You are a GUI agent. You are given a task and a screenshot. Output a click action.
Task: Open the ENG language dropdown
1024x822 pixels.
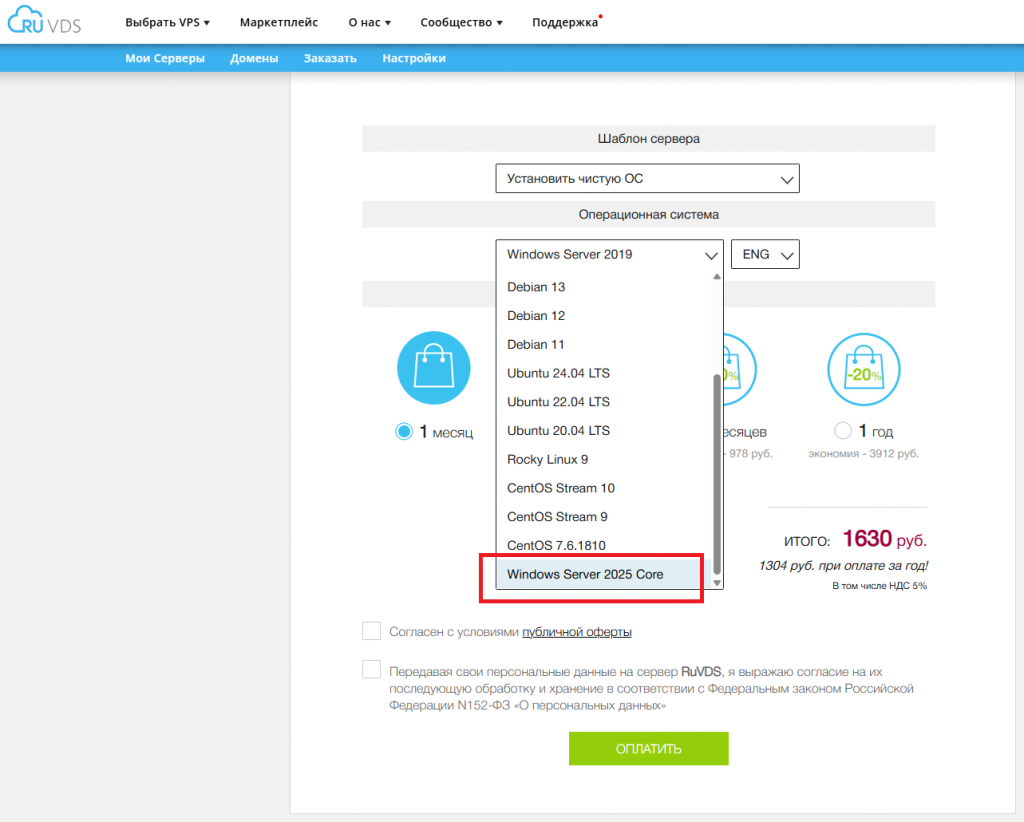click(x=765, y=255)
